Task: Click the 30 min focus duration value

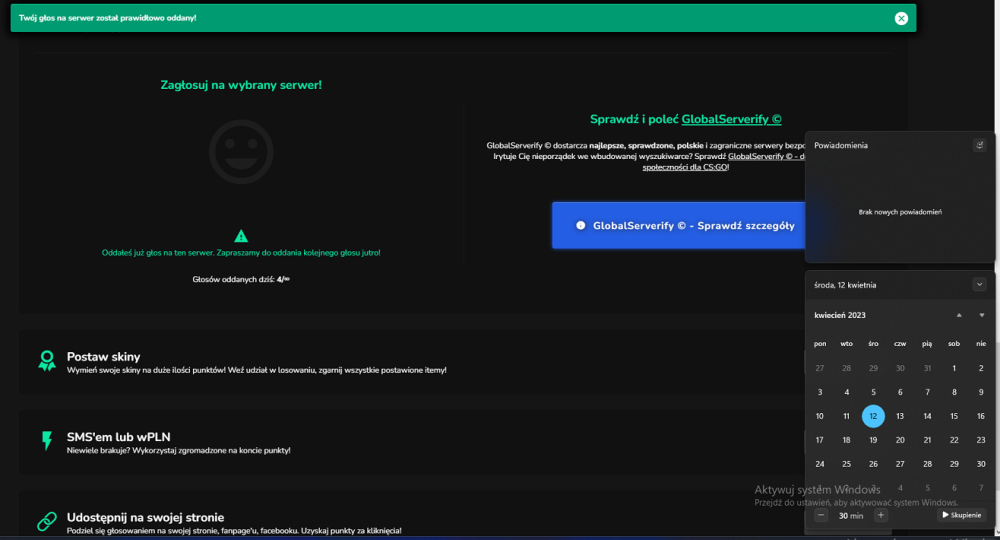Action: [x=851, y=516]
